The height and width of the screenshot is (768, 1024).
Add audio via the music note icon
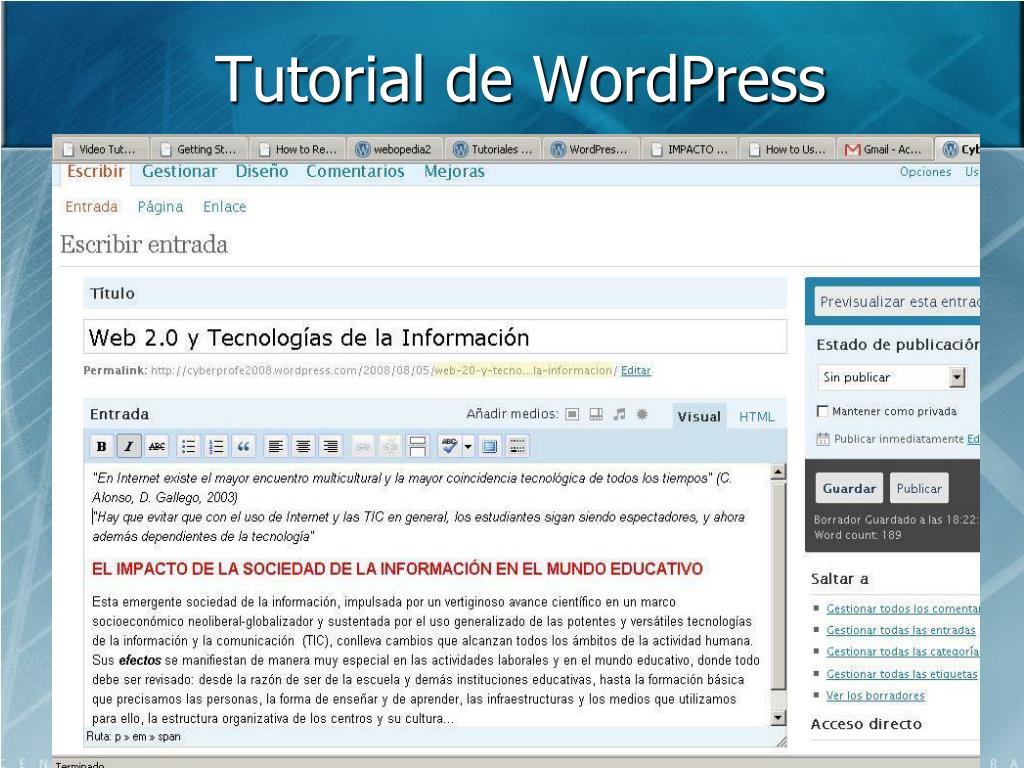click(x=620, y=414)
